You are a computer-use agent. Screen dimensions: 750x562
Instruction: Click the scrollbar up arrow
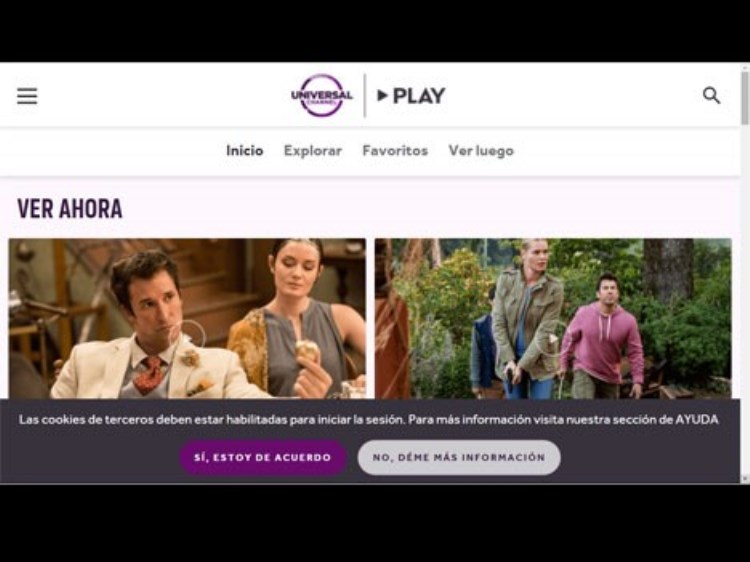point(745,66)
